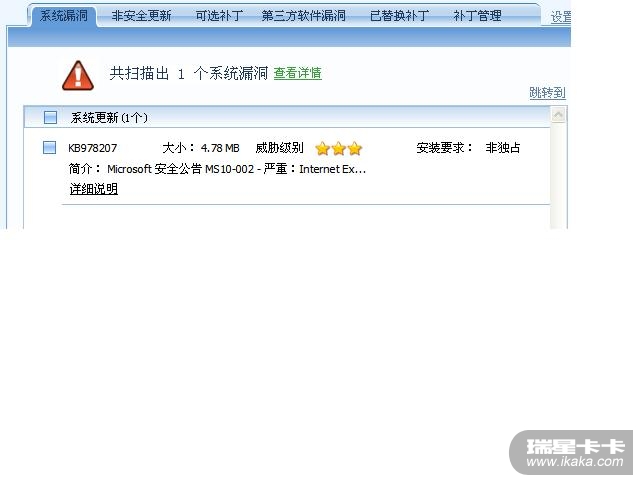Open the 第三方软件漏洞 tab

coord(304,16)
